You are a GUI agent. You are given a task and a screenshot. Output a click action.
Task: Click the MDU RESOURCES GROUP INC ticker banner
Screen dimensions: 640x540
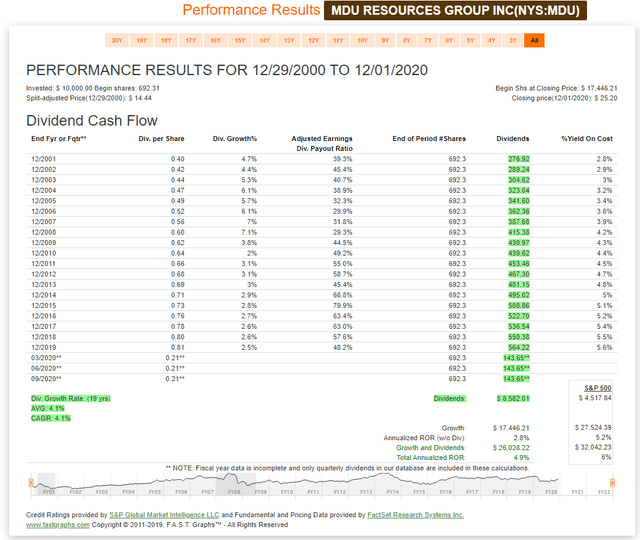coord(455,10)
